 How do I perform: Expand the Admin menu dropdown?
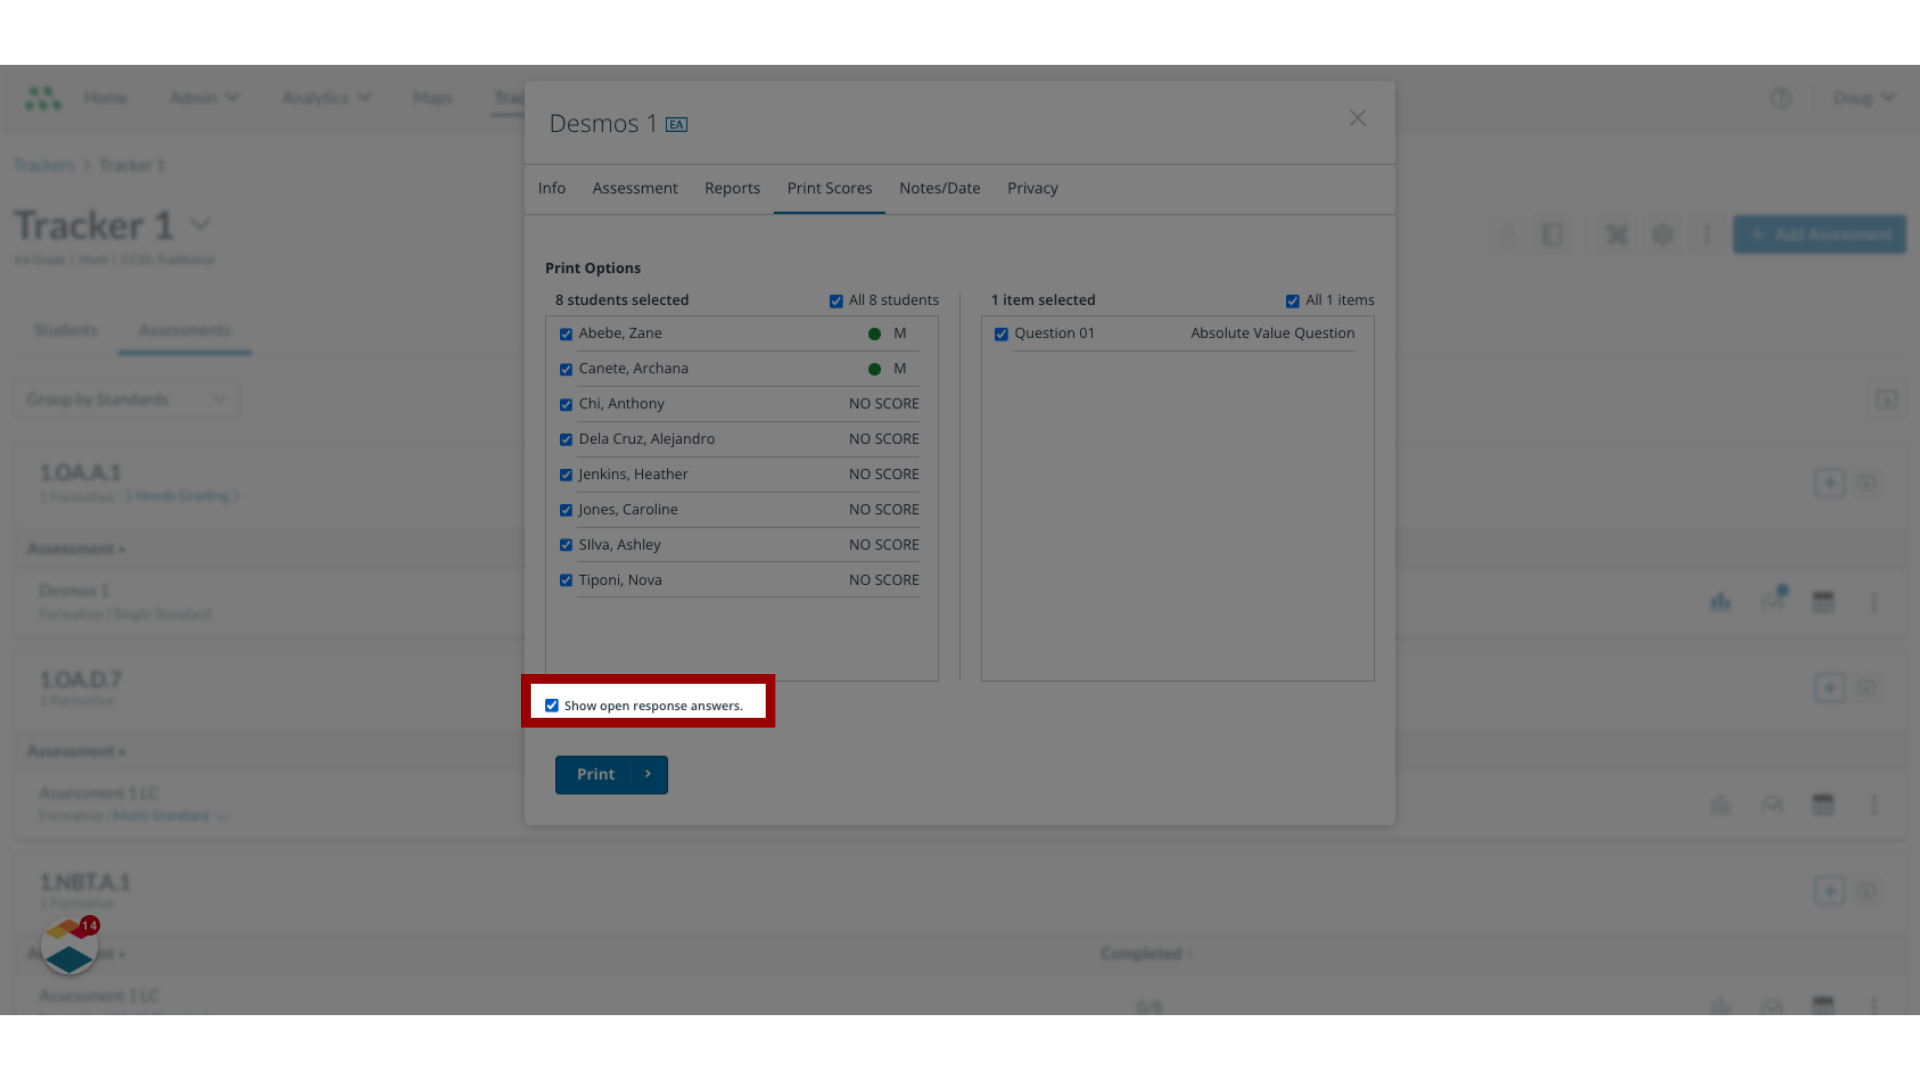[x=205, y=98]
